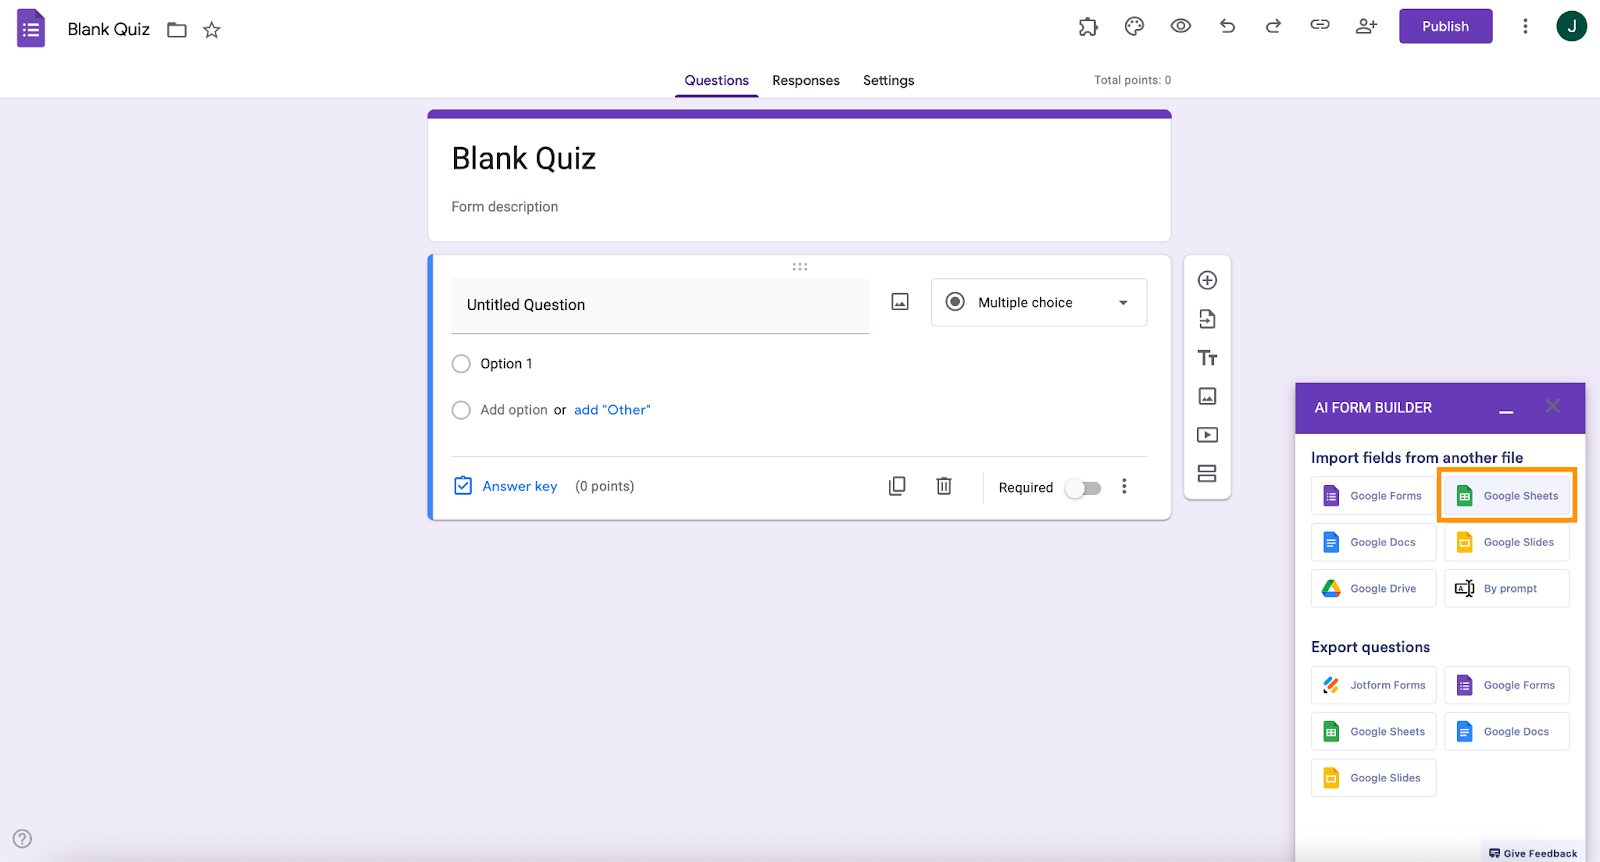Viewport: 1600px width, 862px height.
Task: Add a new question from side toolbar
Action: 1207,280
